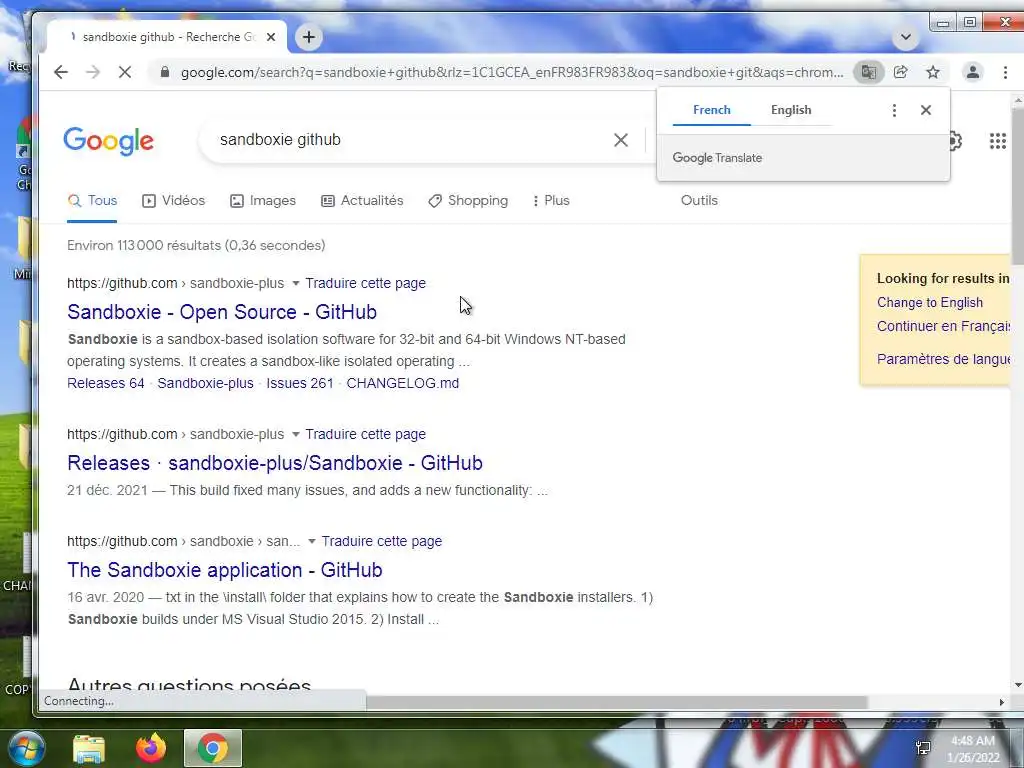Viewport: 1024px width, 768px height.
Task: Open The Sandboxie application - GitHub result
Action: [x=225, y=570]
